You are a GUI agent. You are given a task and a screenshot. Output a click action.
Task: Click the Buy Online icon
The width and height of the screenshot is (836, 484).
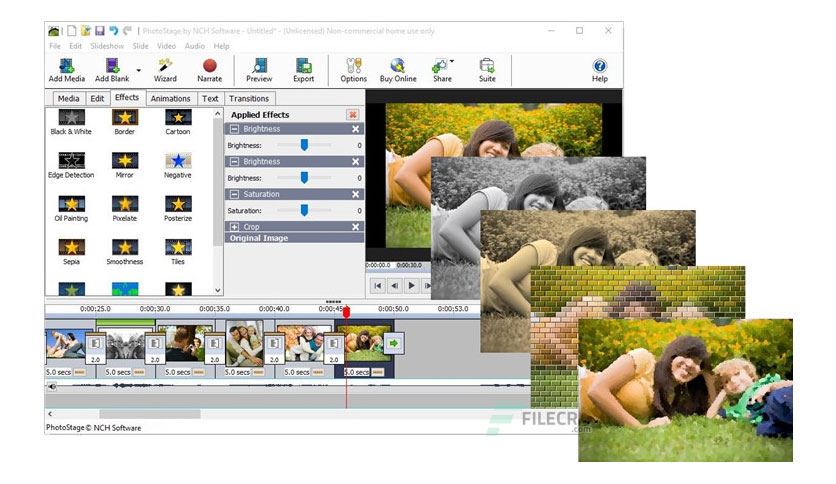click(398, 70)
